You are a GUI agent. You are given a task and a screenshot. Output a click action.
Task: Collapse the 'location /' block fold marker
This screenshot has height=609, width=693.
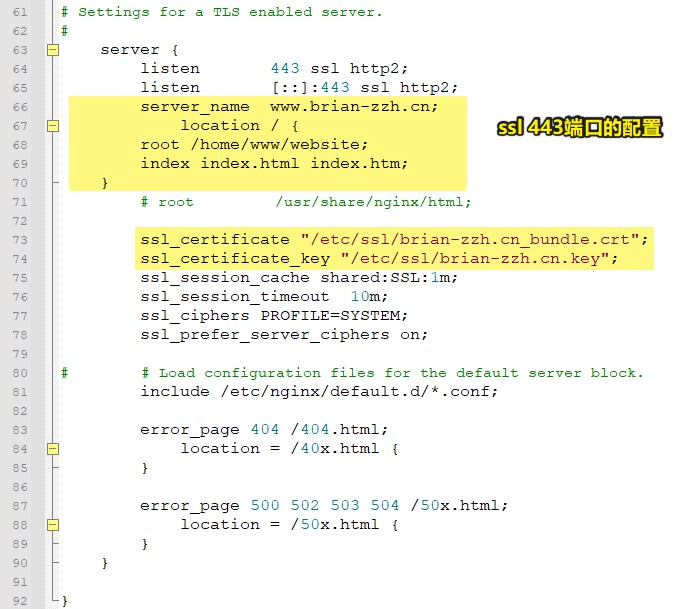(x=53, y=126)
